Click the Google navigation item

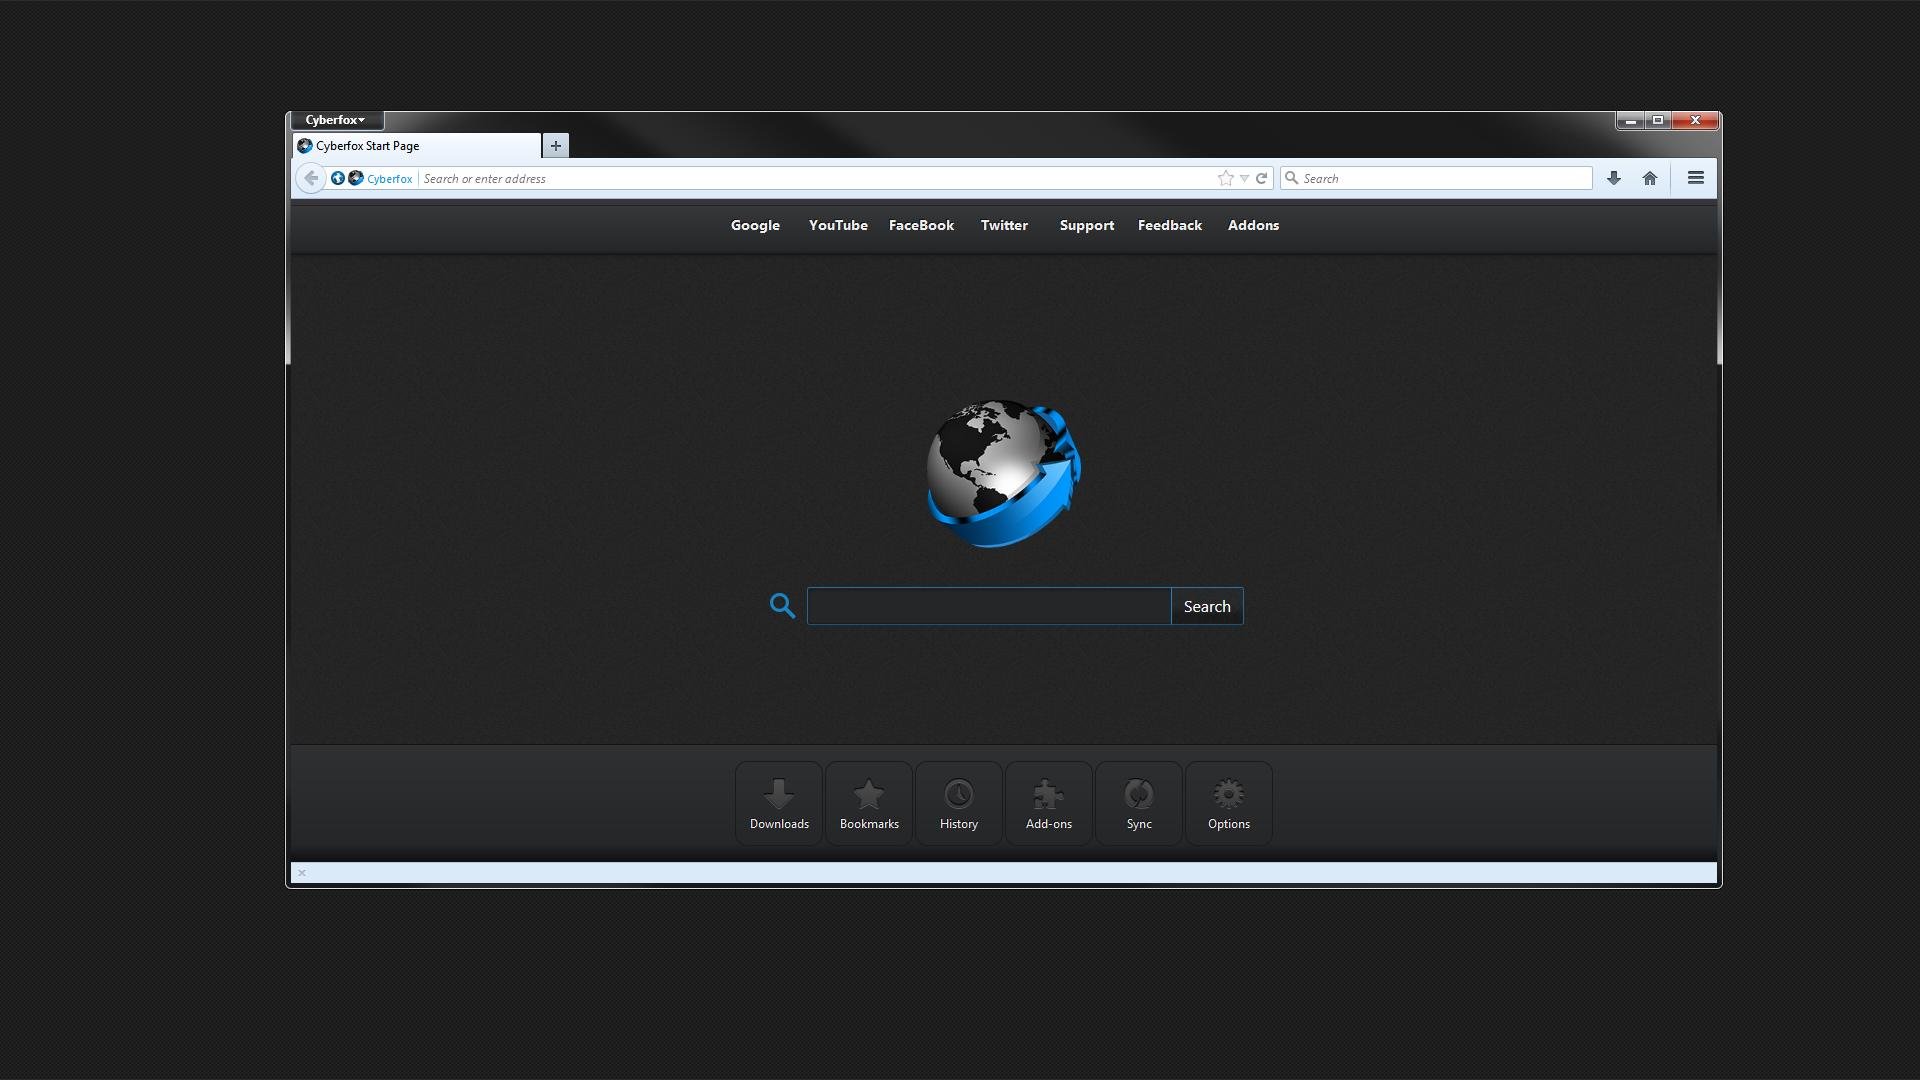tap(756, 224)
